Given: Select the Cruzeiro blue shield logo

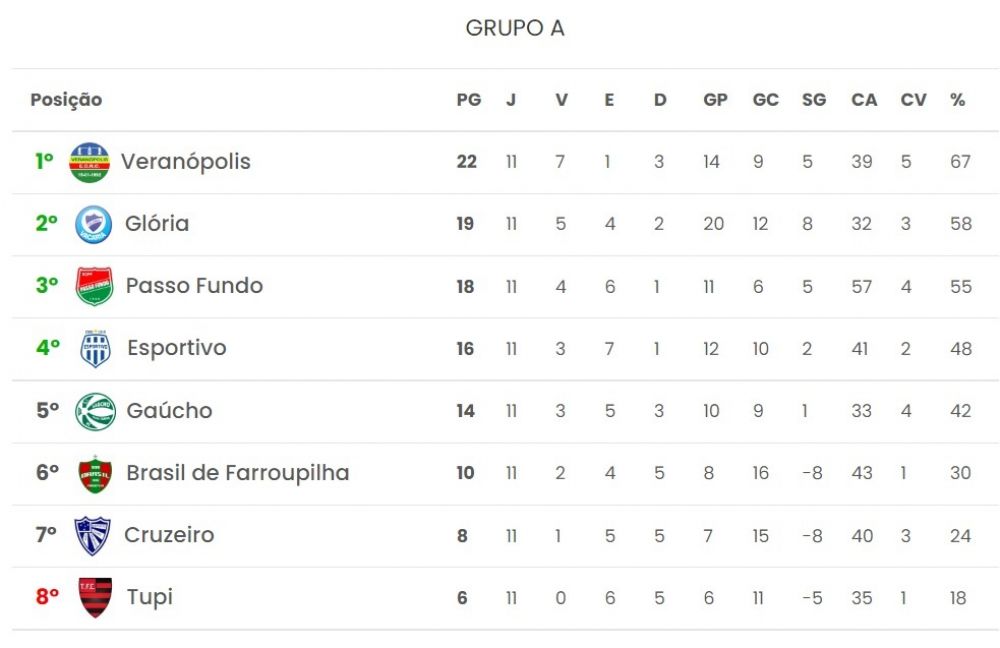Looking at the screenshot, I should click(x=92, y=536).
